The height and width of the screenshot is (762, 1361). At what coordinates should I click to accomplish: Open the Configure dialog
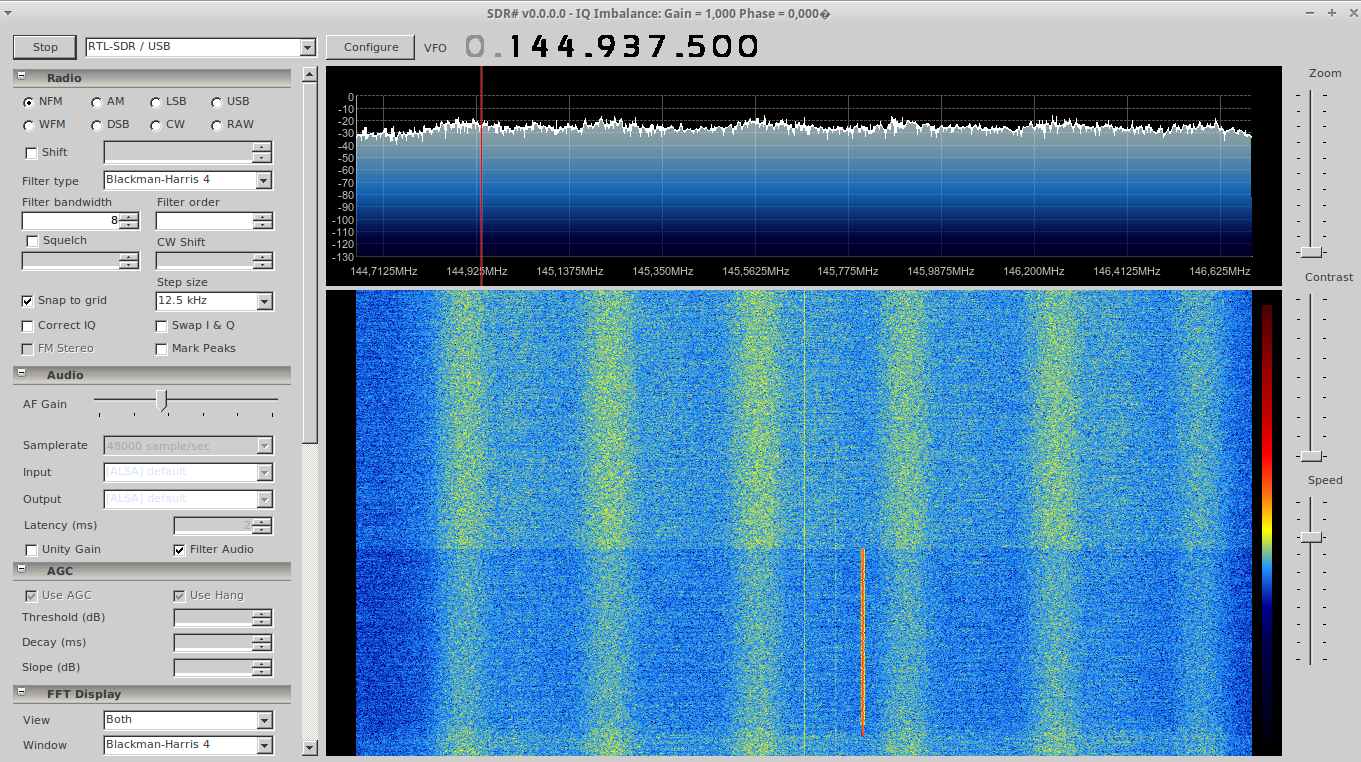[369, 46]
